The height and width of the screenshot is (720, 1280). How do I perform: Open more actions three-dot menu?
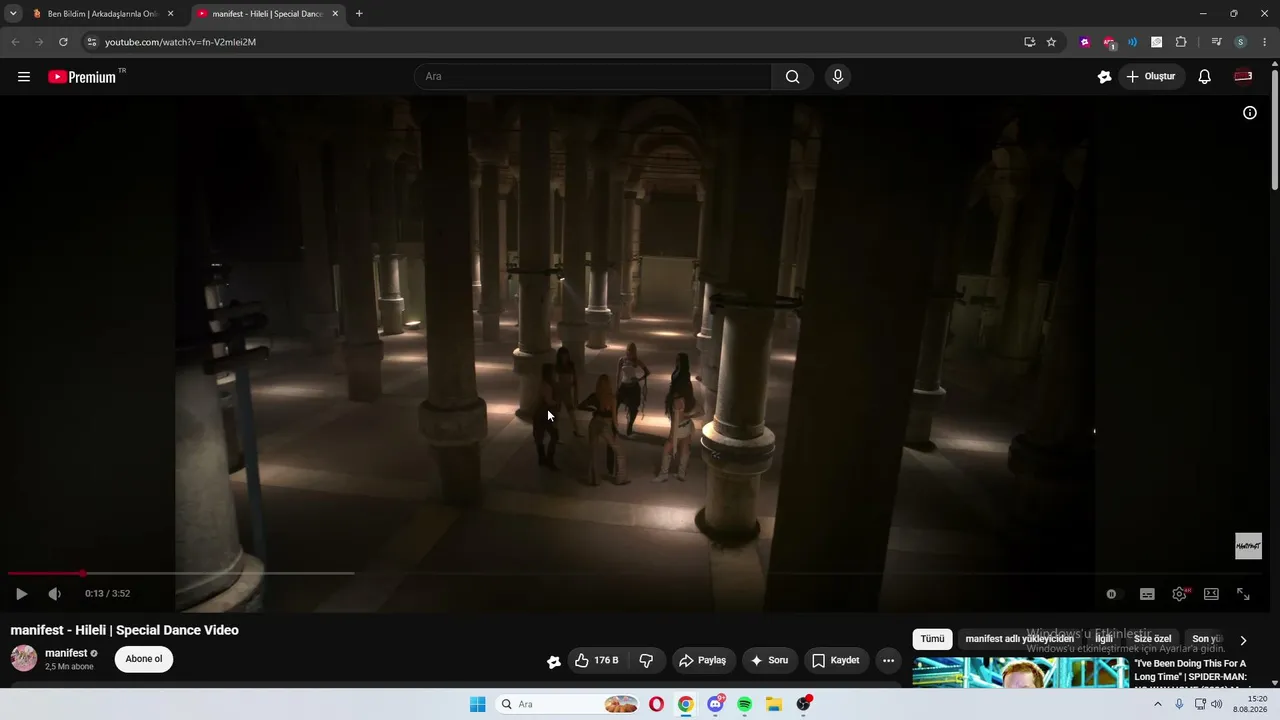pyautogui.click(x=888, y=661)
